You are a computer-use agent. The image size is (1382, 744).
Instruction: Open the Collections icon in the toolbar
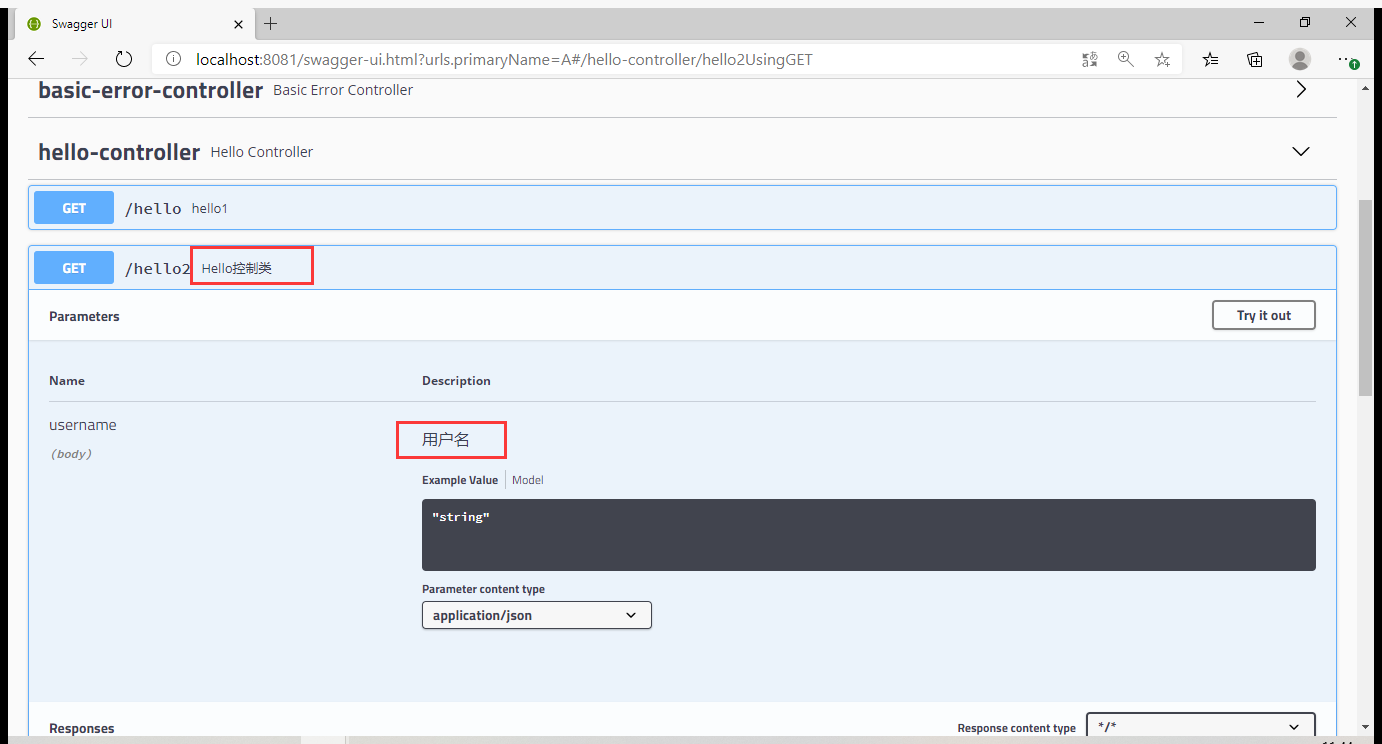pyautogui.click(x=1255, y=60)
